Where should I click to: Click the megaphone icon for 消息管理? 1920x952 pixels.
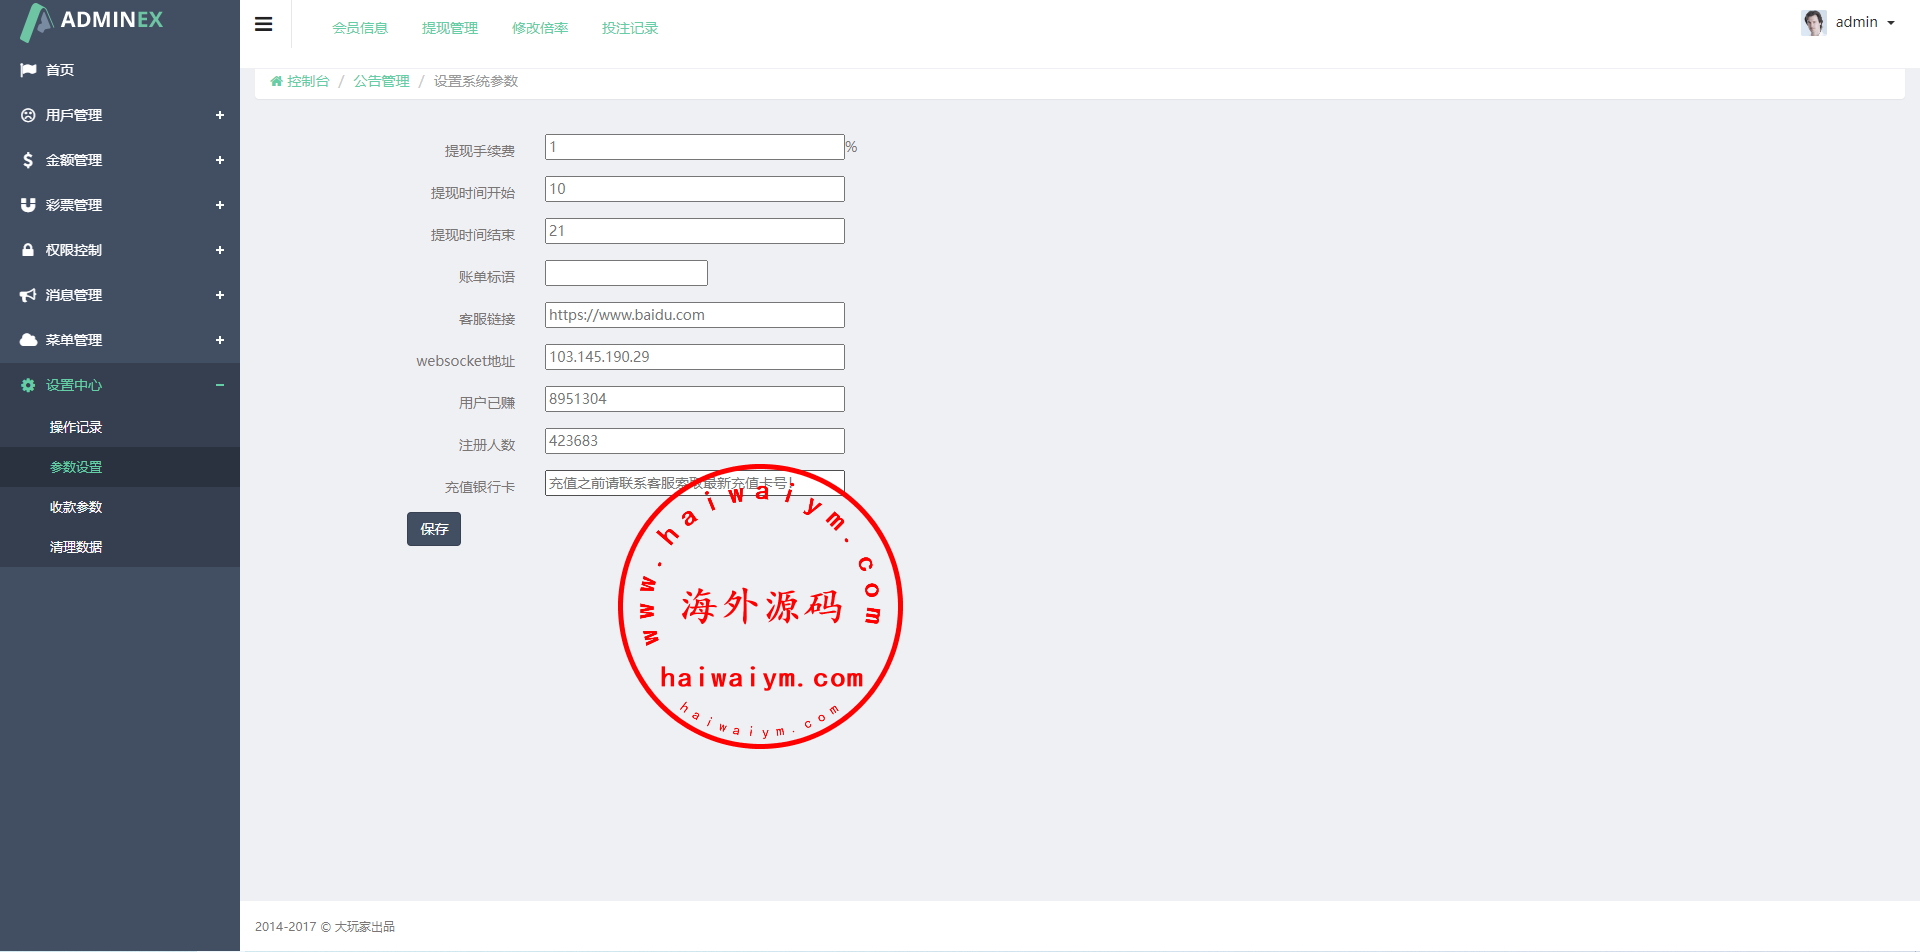(28, 295)
